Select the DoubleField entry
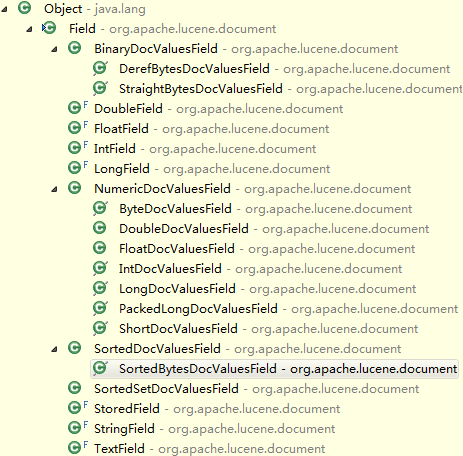 (x=219, y=109)
